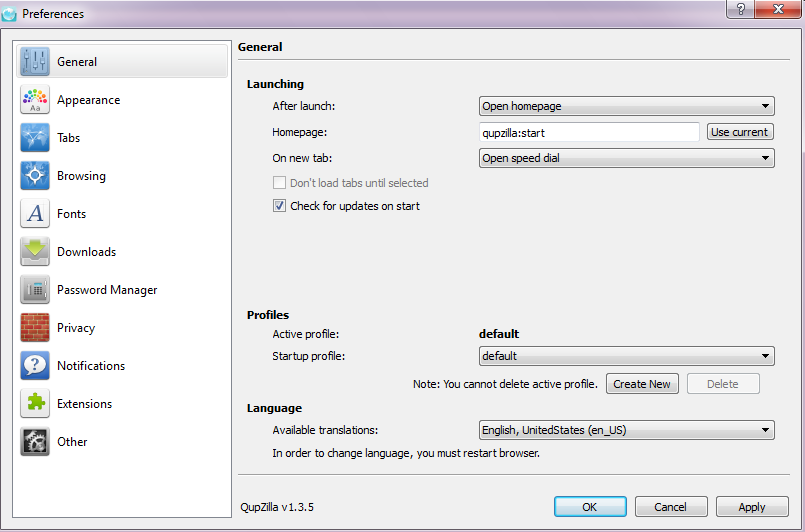Go to the Browsing settings page
Screen dimensions: 805x532
(x=122, y=176)
